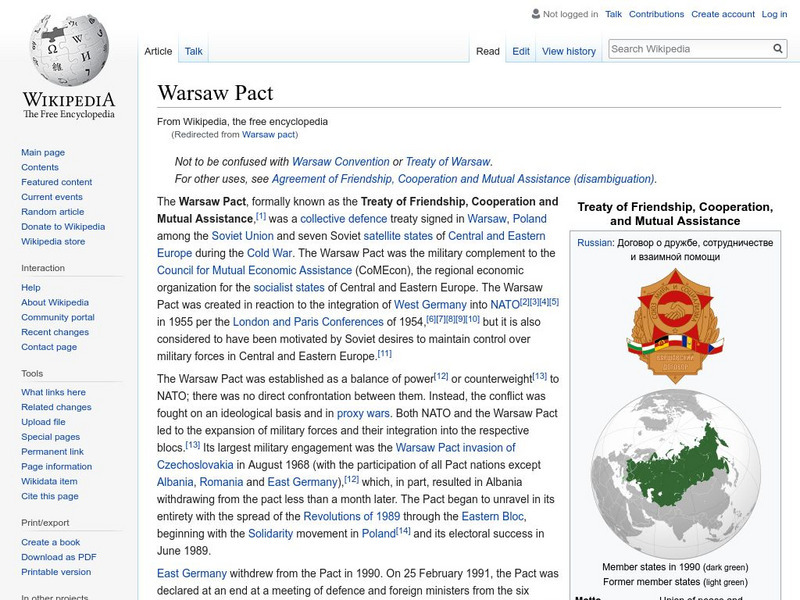This screenshot has width=800, height=600.
Task: Open the NATO link
Action: point(505,305)
